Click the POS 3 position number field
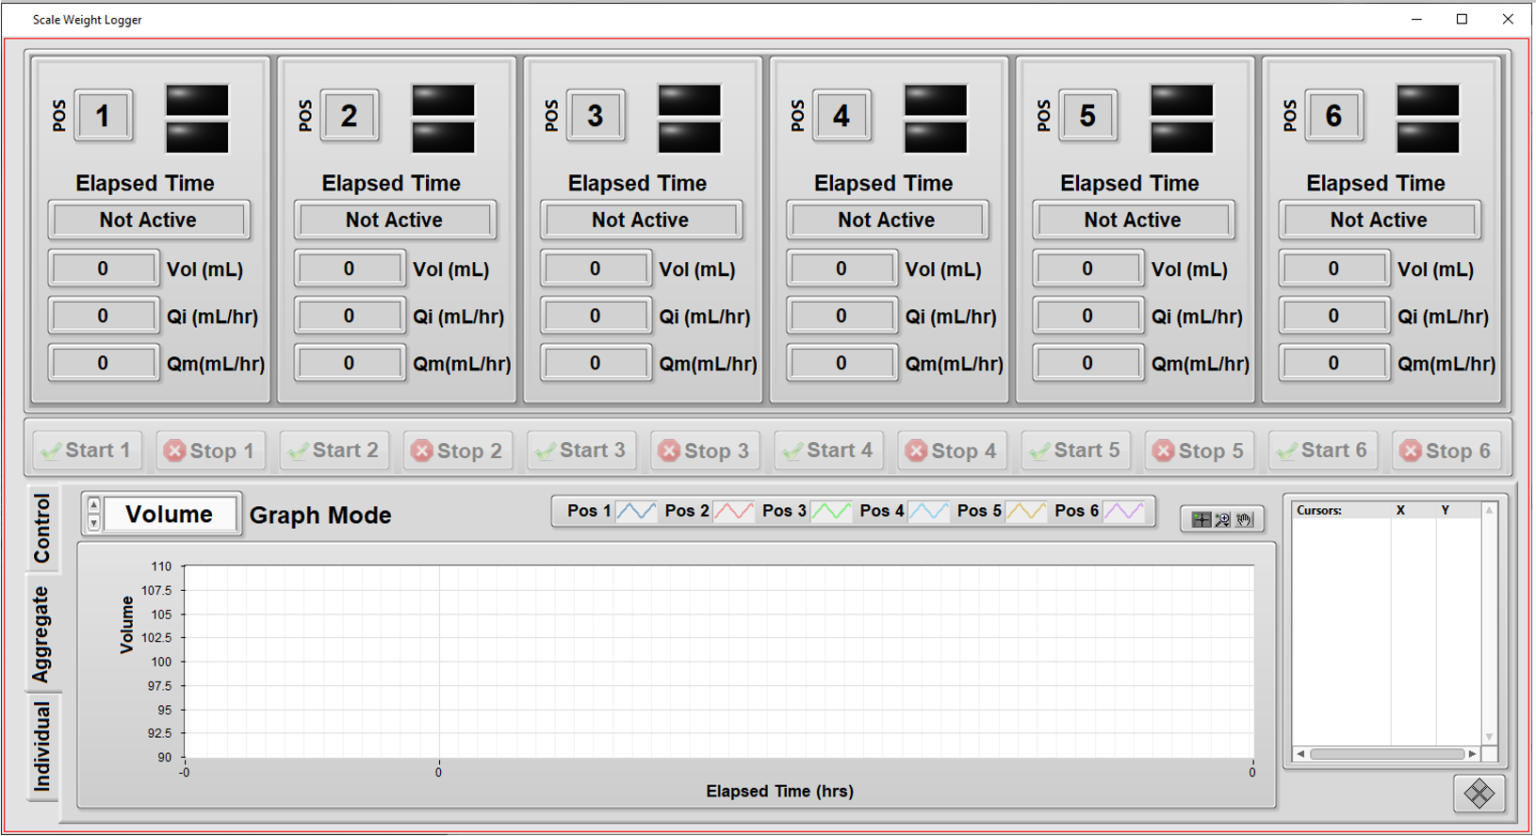Viewport: 1536px width, 836px height. pyautogui.click(x=596, y=115)
